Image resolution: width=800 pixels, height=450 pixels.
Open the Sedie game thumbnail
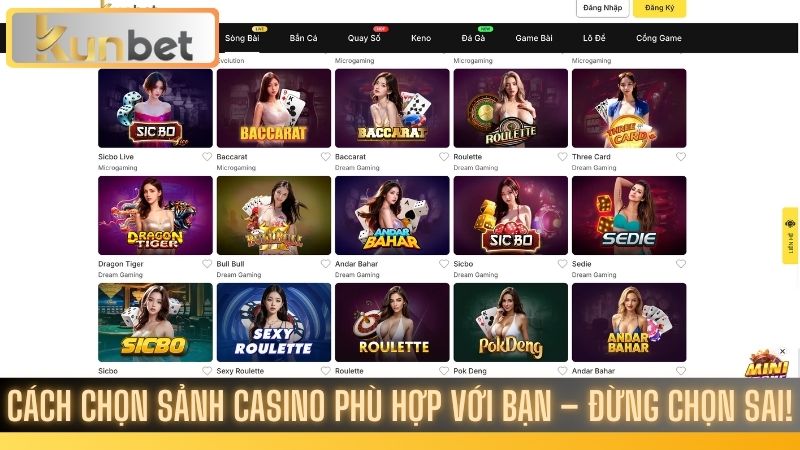tap(629, 215)
